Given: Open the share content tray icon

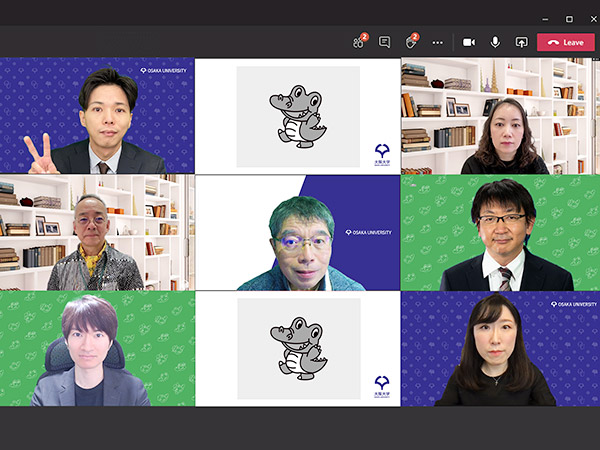Looking at the screenshot, I should coord(521,42).
